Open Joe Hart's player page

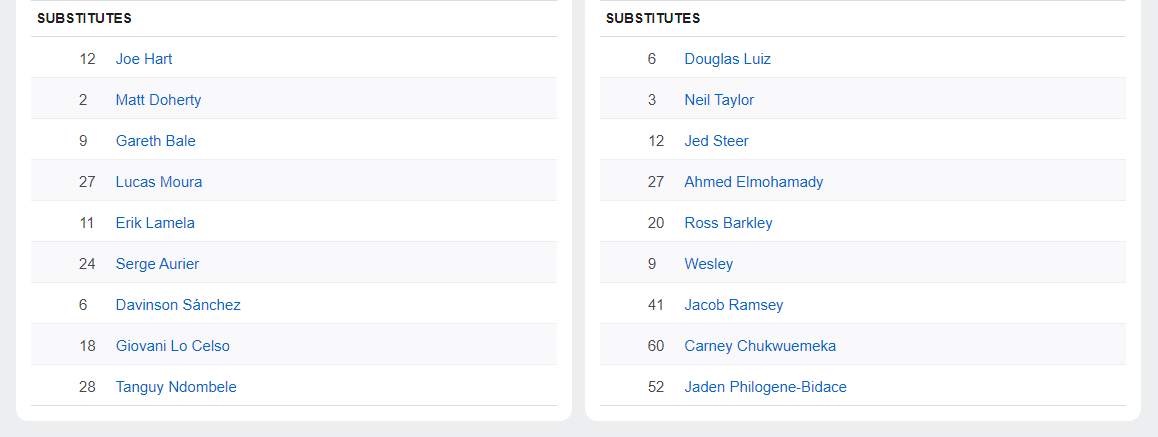coord(144,59)
